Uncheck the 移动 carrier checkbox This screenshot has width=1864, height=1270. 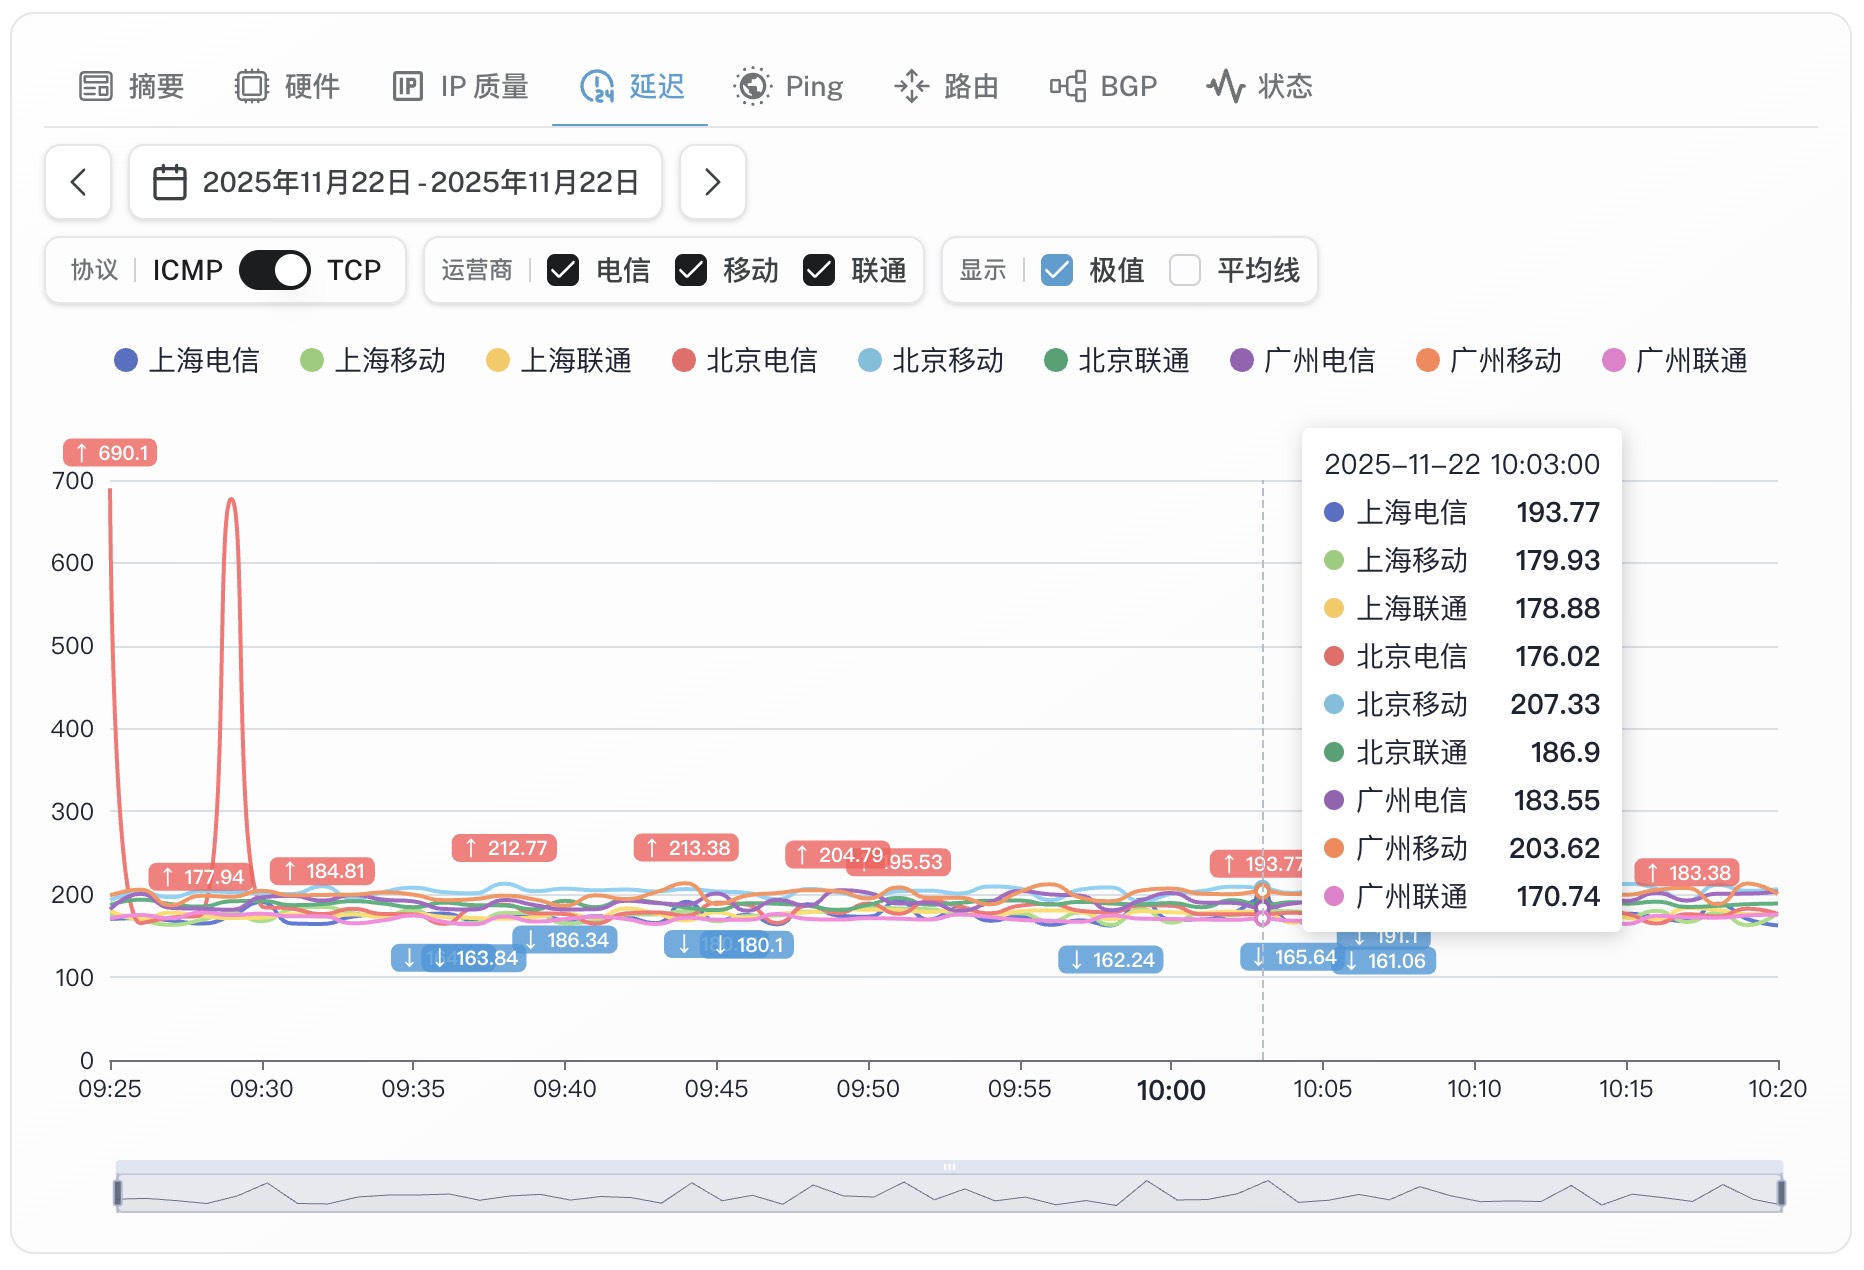(691, 270)
